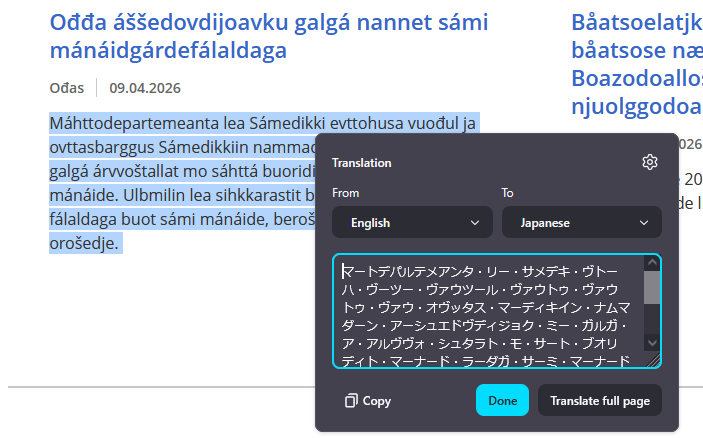This screenshot has height=438, width=703.
Task: Click the "To" label in the popup
Action: 508,193
